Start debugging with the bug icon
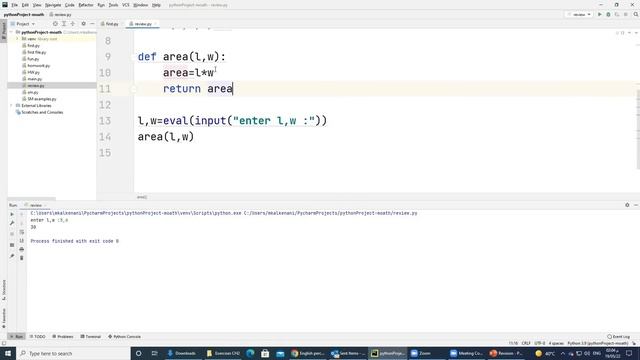 pyautogui.click(x=608, y=15)
